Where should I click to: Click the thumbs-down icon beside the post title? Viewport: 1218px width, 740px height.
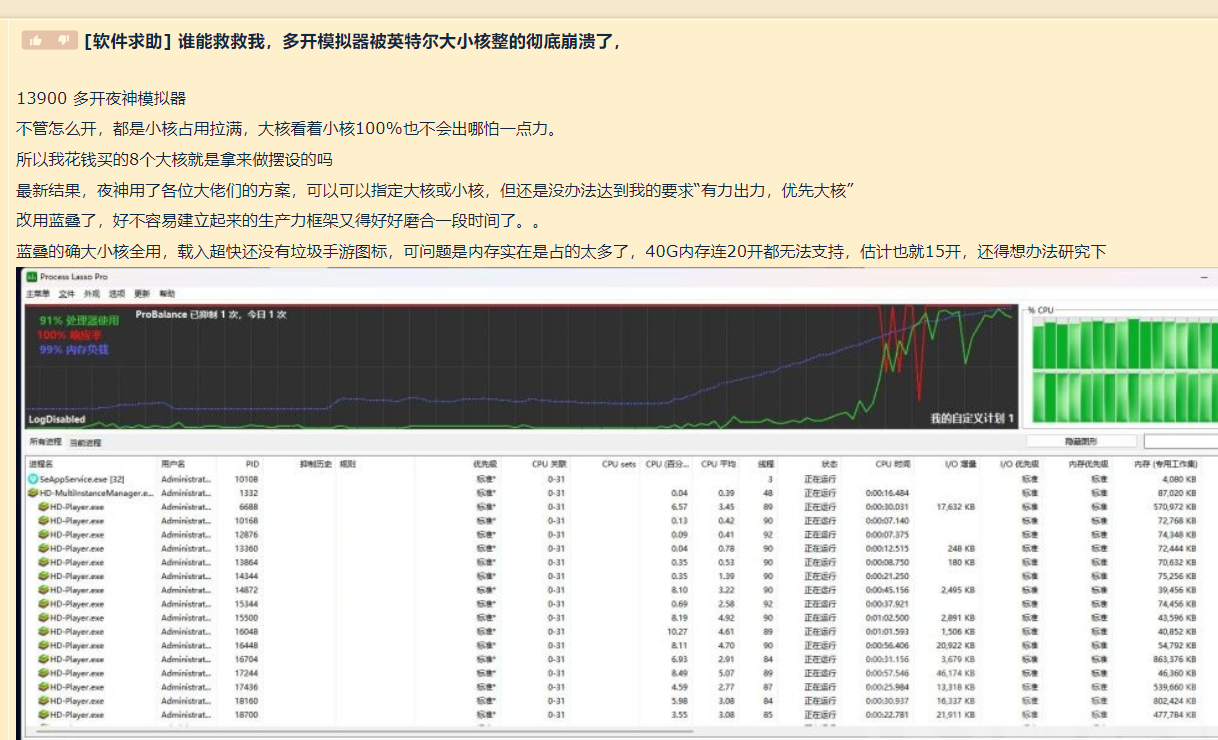(x=63, y=40)
